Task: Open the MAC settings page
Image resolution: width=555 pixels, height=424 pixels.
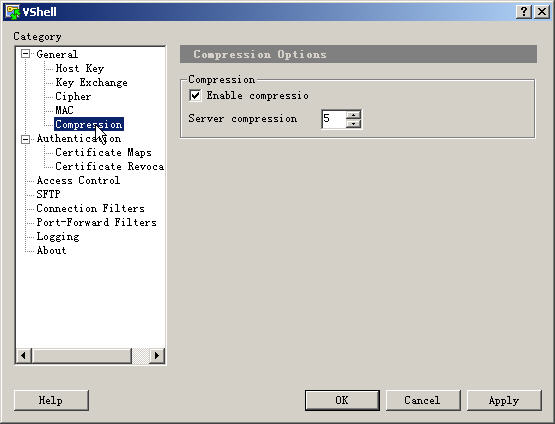Action: tap(64, 110)
